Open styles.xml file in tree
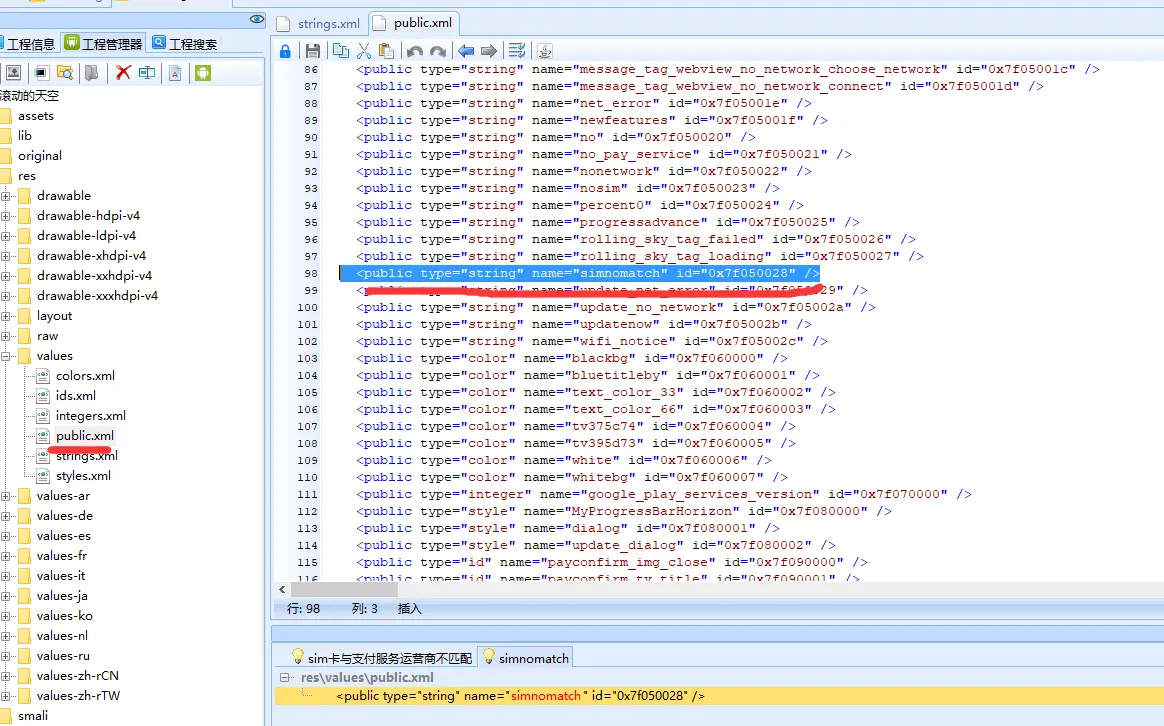The width and height of the screenshot is (1164, 726). [83, 476]
